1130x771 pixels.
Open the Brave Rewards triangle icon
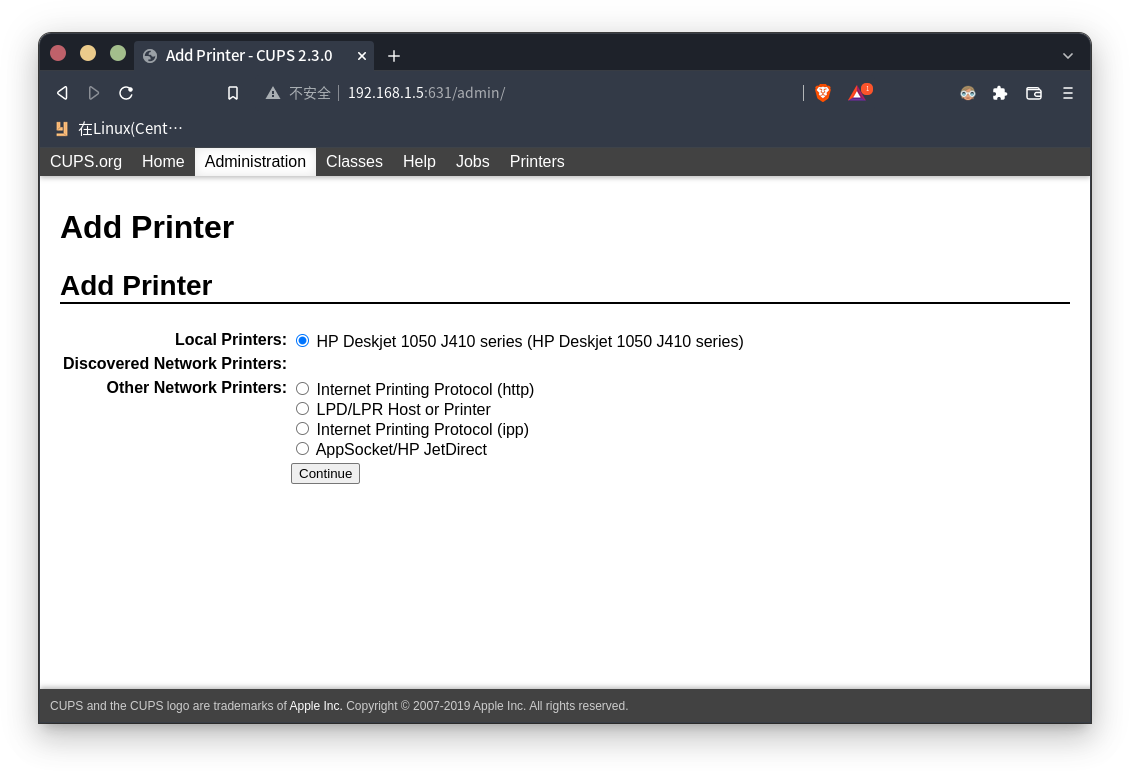[857, 93]
